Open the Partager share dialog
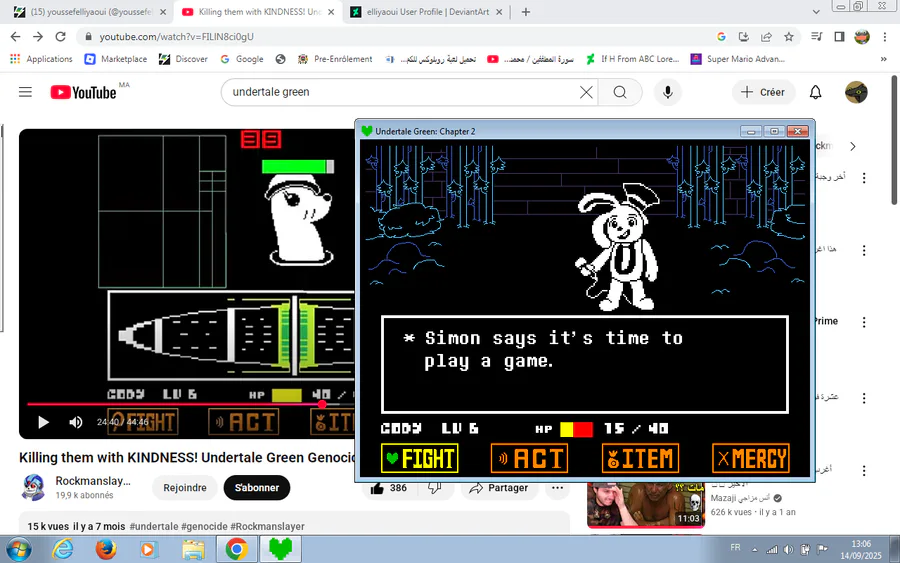Viewport: 900px width, 563px height. pos(499,488)
